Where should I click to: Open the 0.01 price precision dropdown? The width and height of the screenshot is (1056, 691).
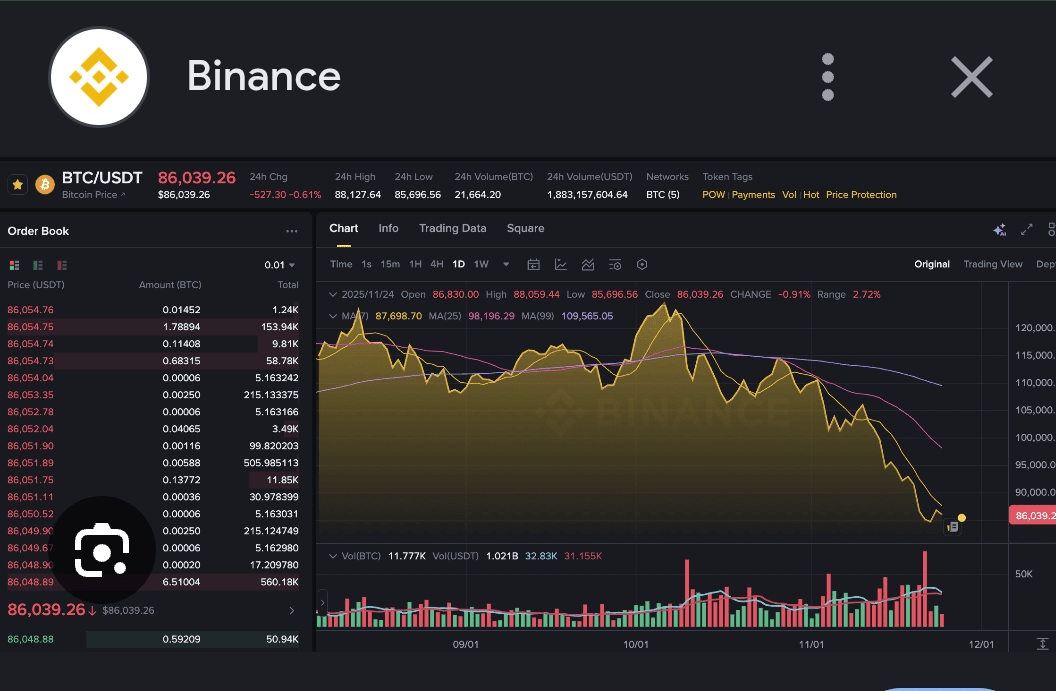pos(279,265)
